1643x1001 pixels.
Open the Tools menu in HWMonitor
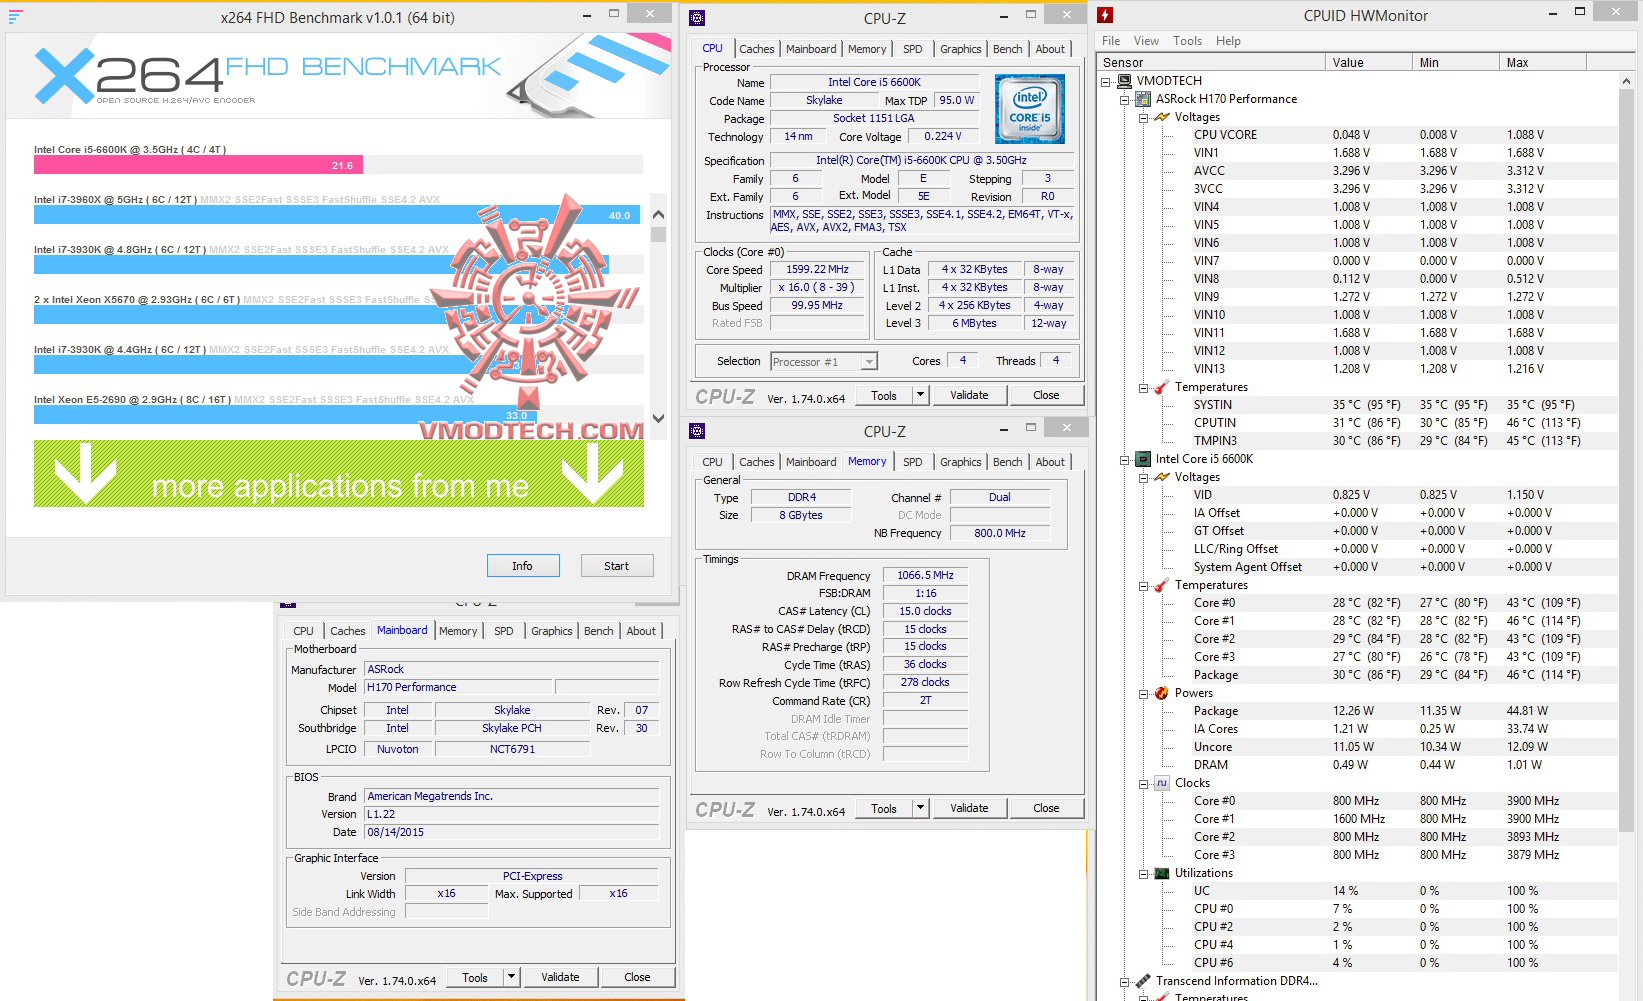coord(1187,41)
